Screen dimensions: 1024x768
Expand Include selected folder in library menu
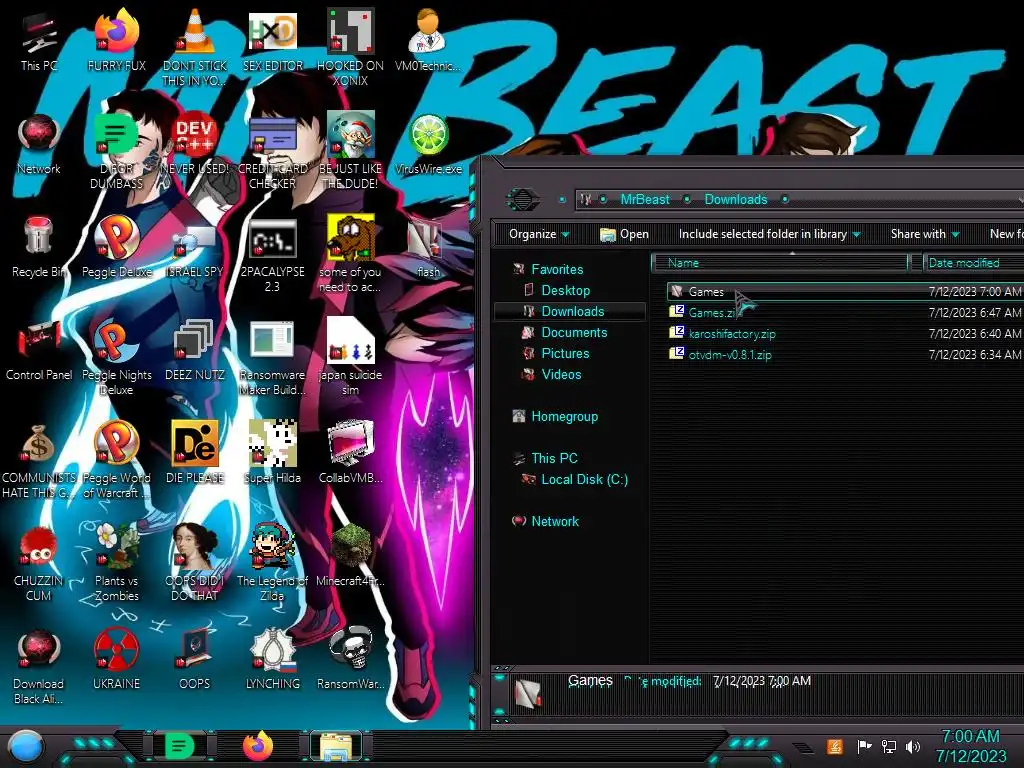click(769, 234)
